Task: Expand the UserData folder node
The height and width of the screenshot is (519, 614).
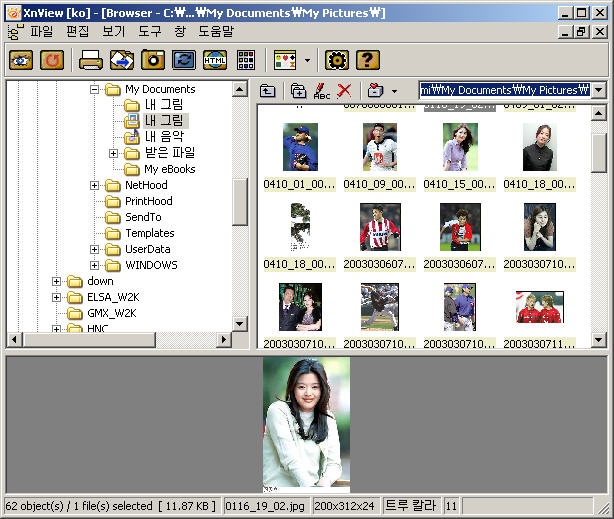Action: pyautogui.click(x=96, y=249)
